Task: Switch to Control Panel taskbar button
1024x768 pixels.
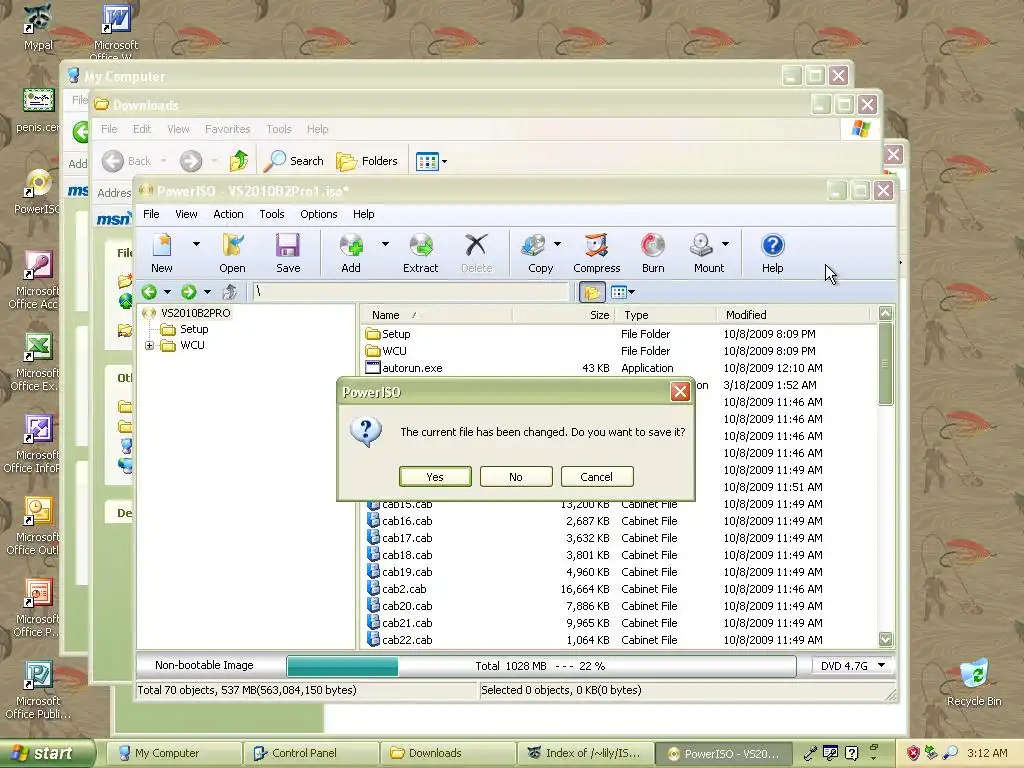Action: [x=311, y=753]
